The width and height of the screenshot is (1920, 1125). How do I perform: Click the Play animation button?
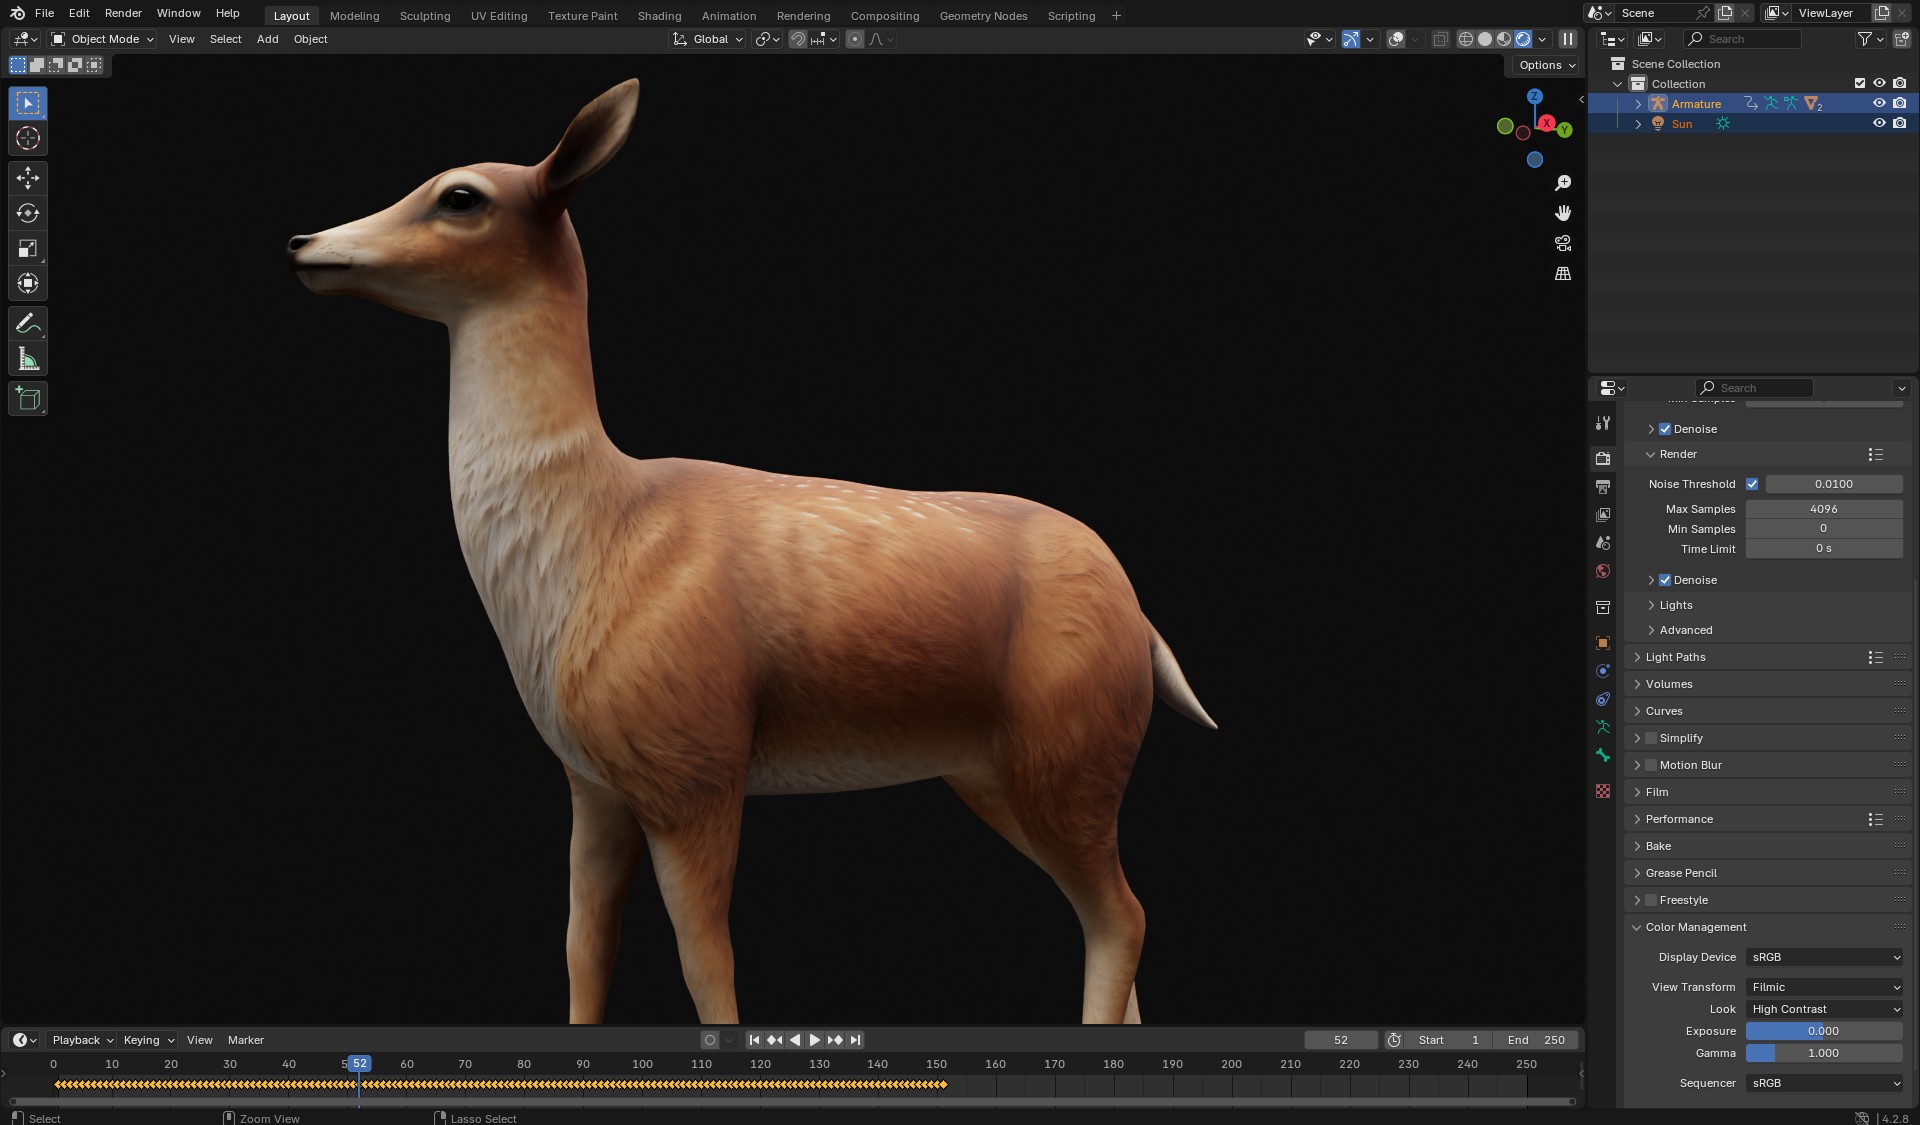tap(815, 1040)
